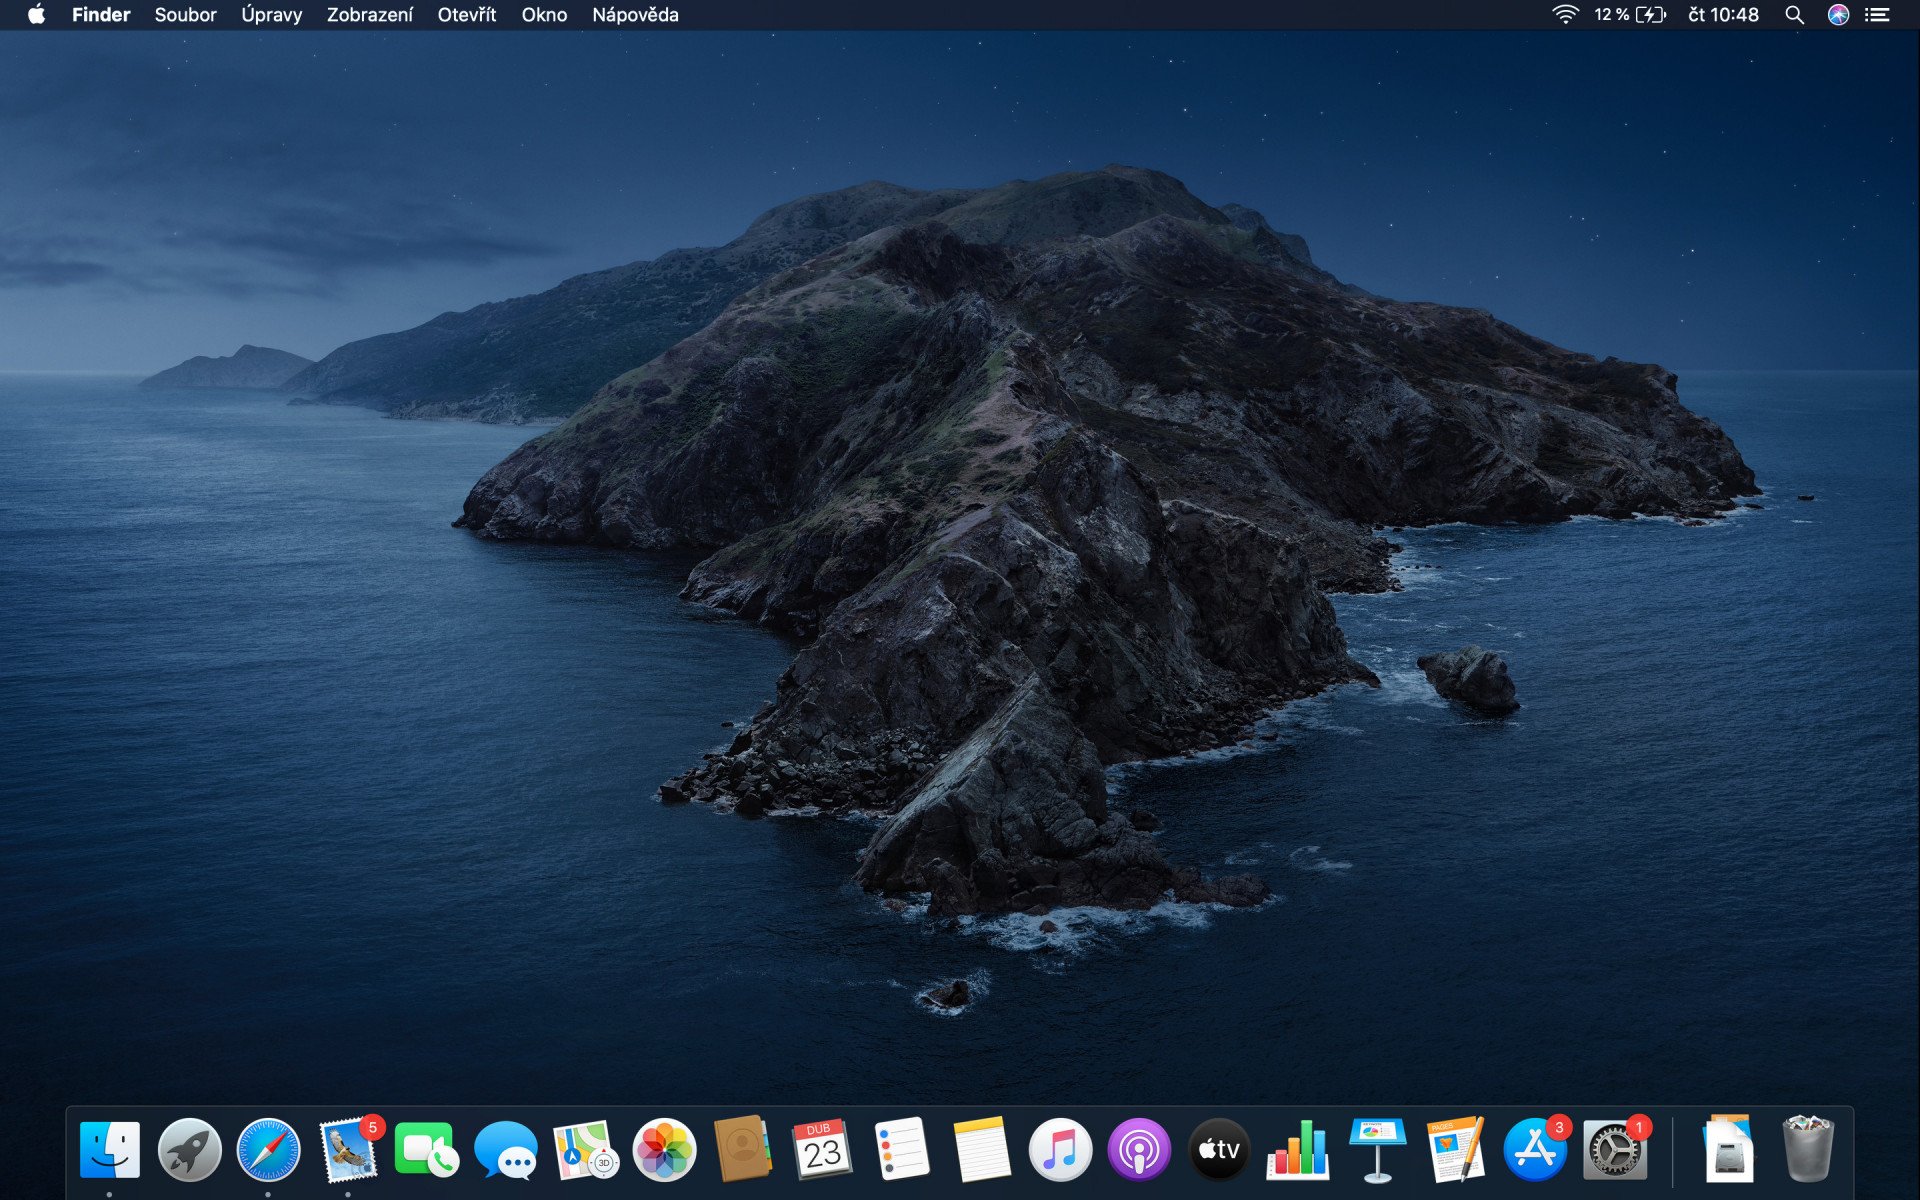
Task: Open the Trash
Action: 1808,1150
